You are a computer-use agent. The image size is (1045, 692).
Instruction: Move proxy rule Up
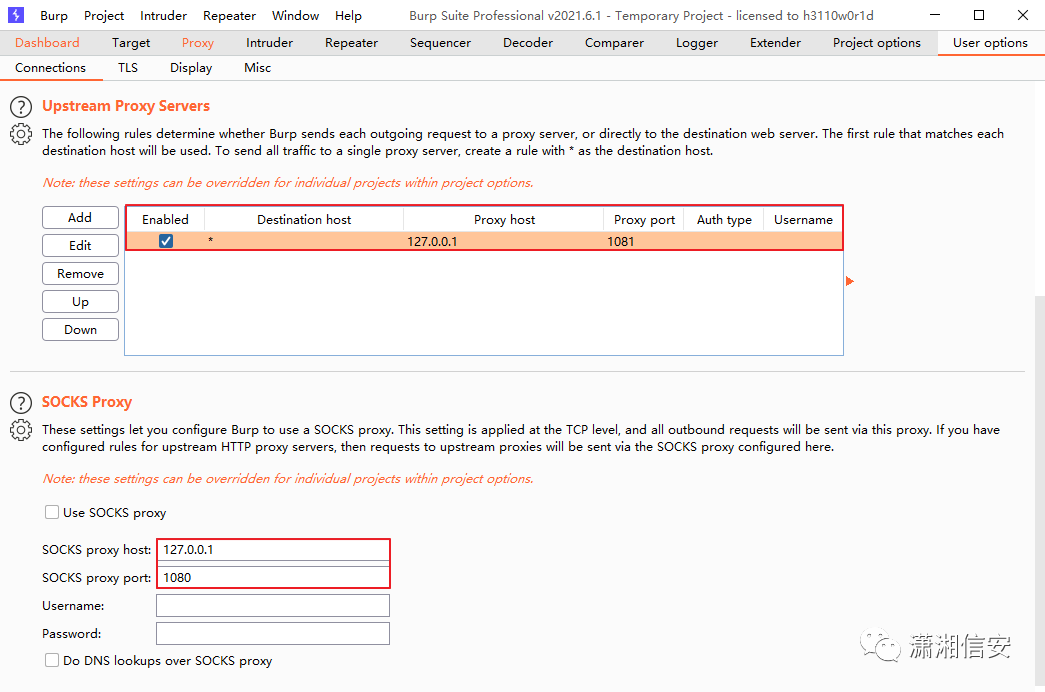tap(80, 301)
